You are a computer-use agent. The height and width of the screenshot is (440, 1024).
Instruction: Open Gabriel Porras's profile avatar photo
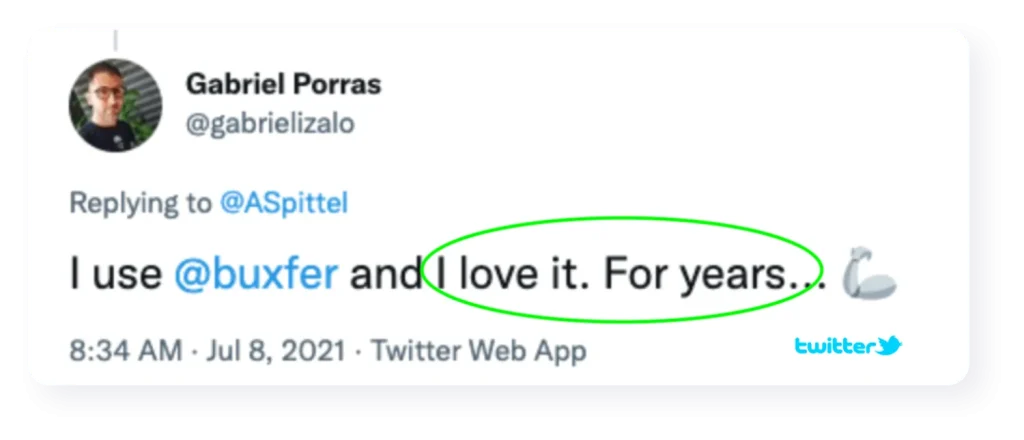tap(115, 105)
